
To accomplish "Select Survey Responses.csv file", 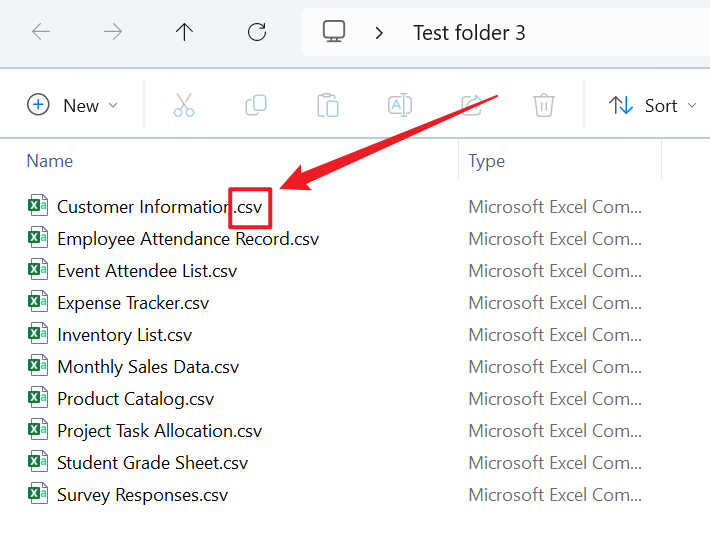I will [x=142, y=495].
